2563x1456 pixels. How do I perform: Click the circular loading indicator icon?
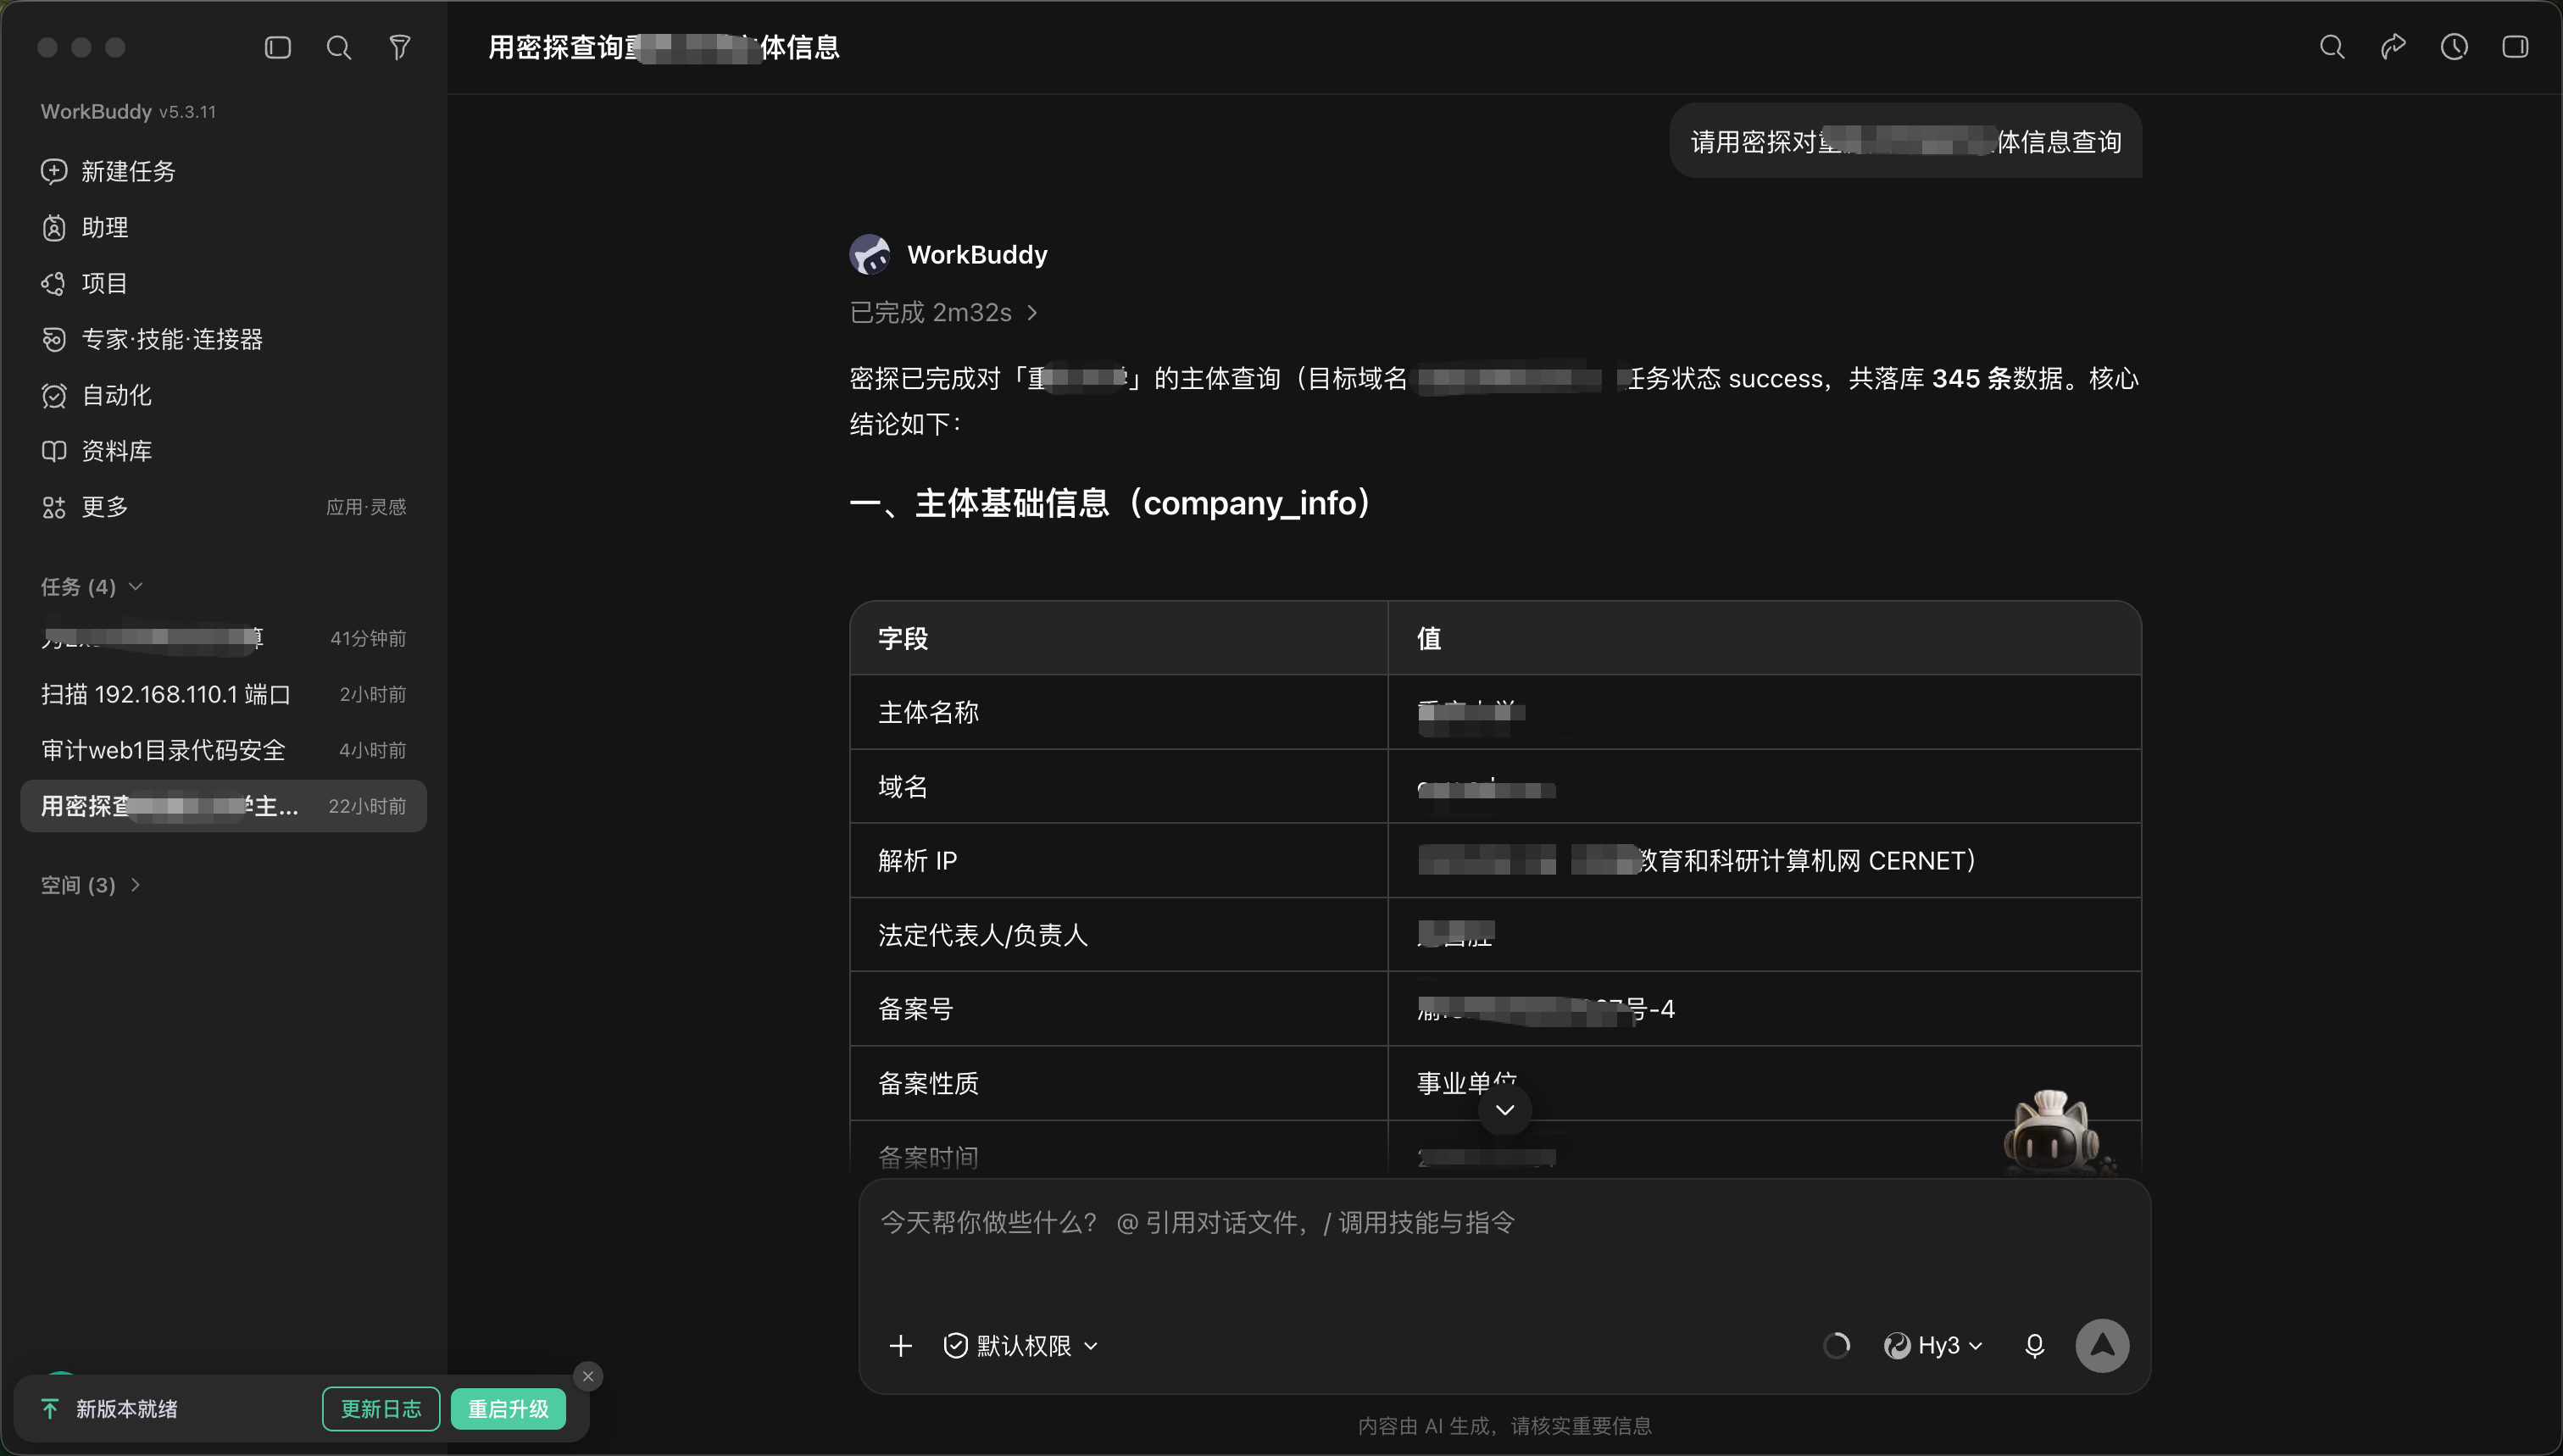[x=1837, y=1346]
